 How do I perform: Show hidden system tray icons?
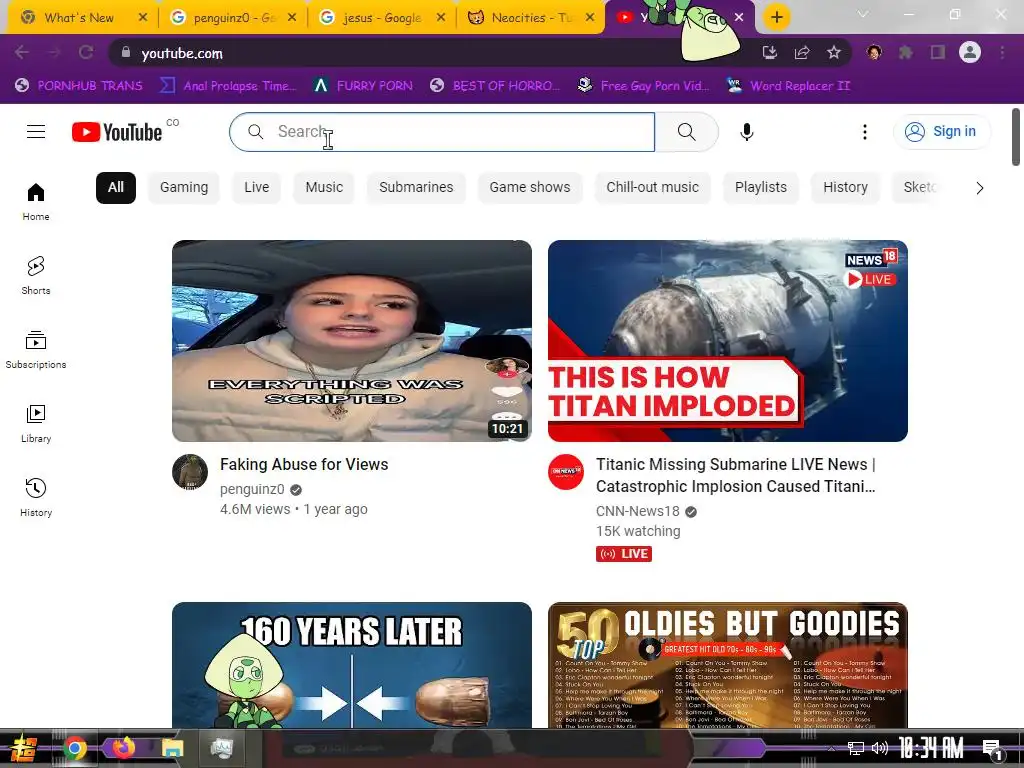(x=831, y=748)
